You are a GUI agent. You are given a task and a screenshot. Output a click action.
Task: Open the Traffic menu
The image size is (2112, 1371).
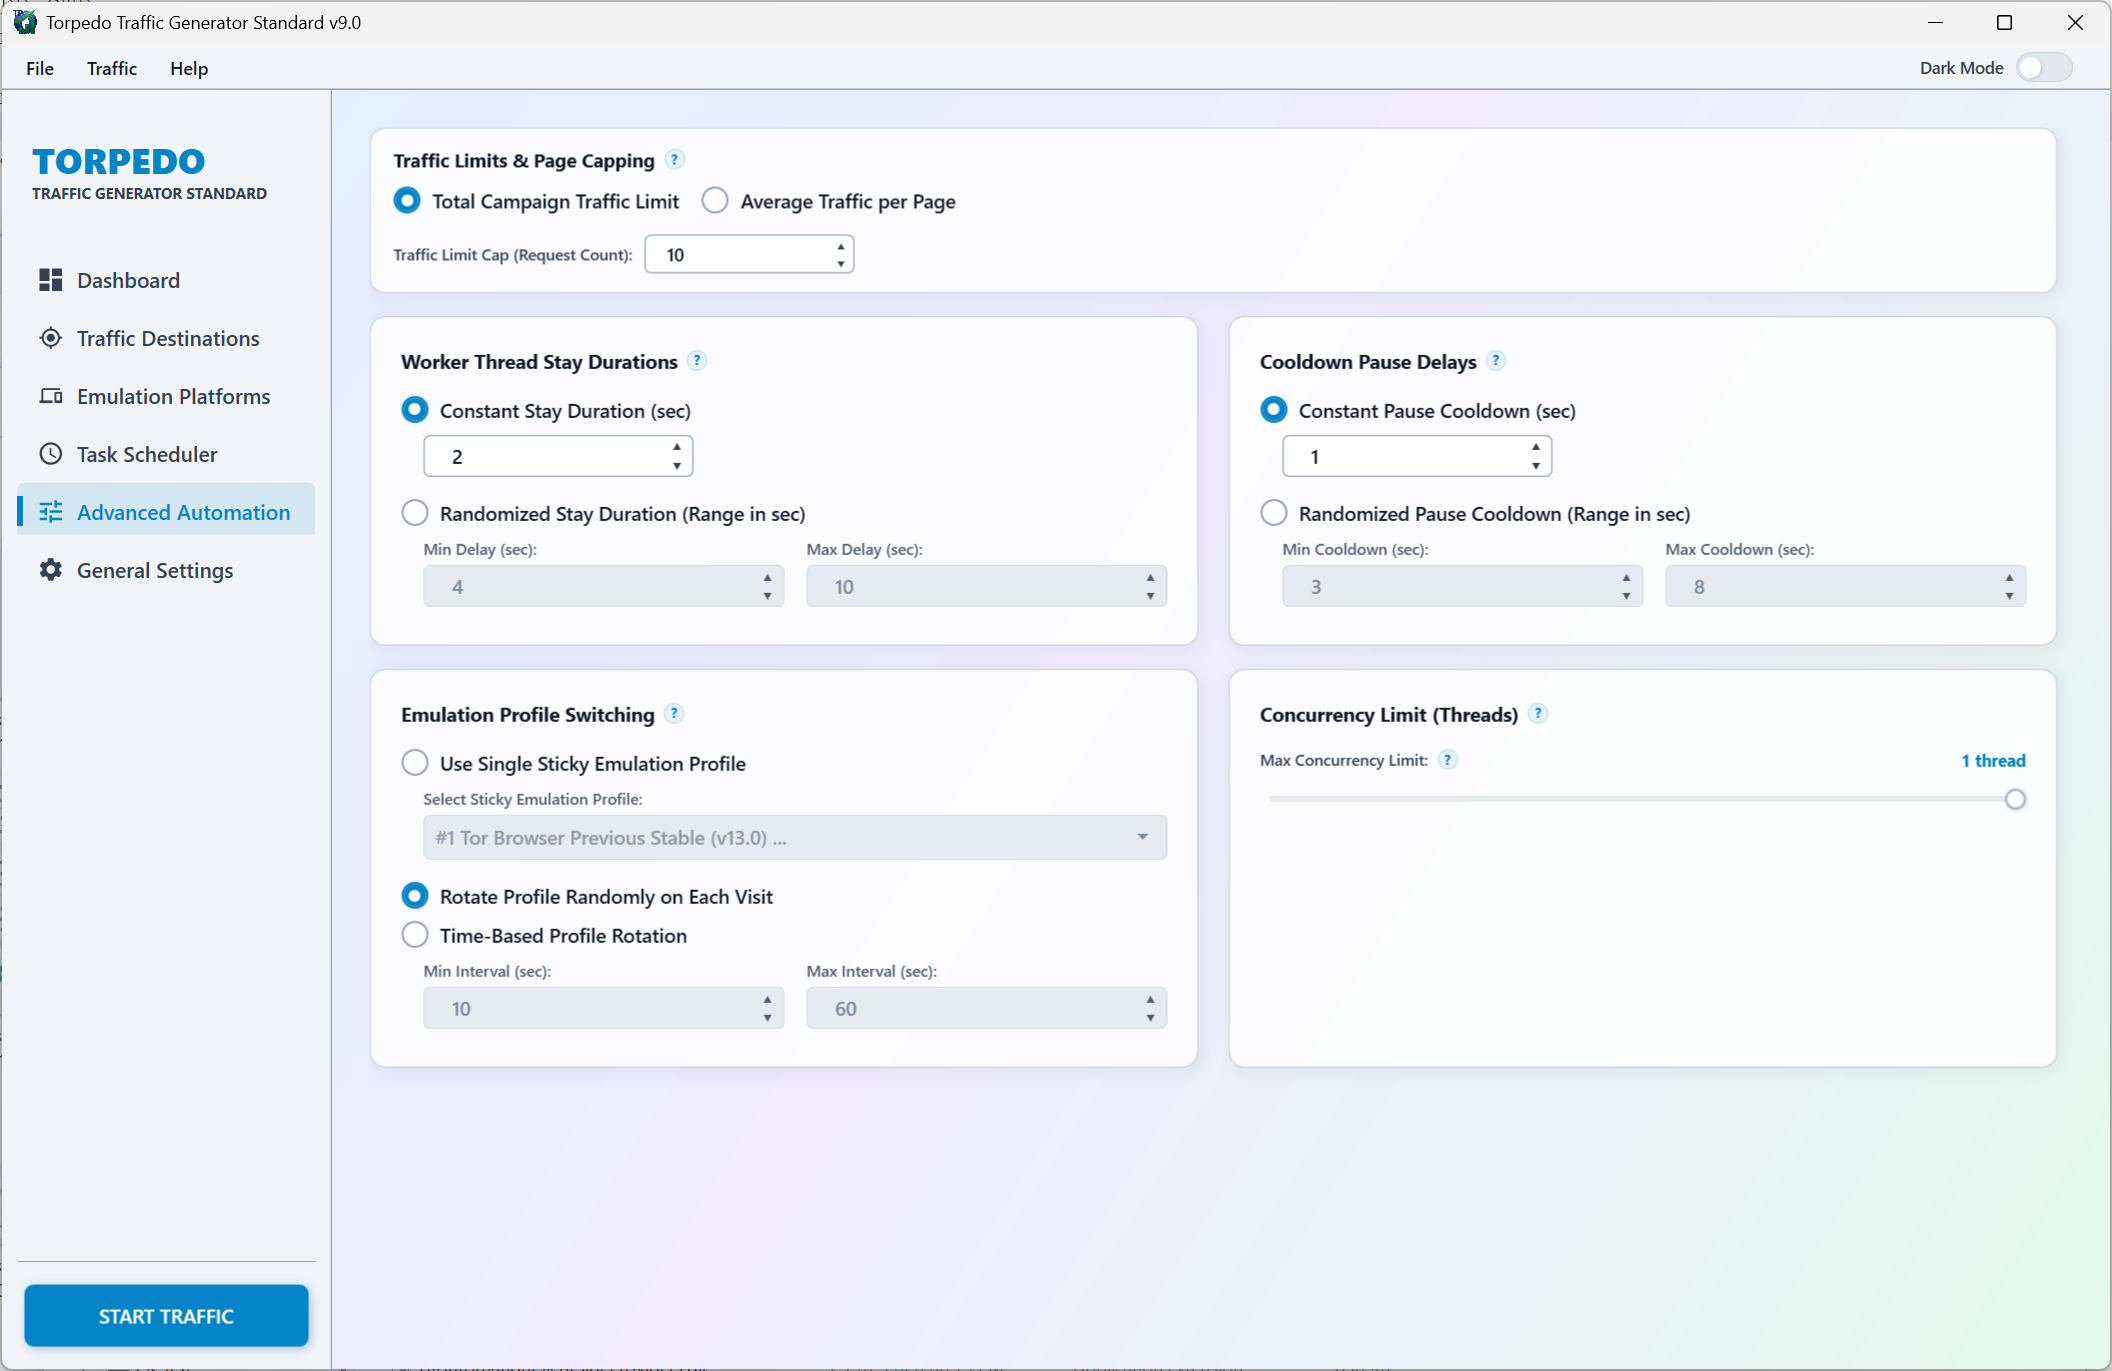[x=112, y=68]
